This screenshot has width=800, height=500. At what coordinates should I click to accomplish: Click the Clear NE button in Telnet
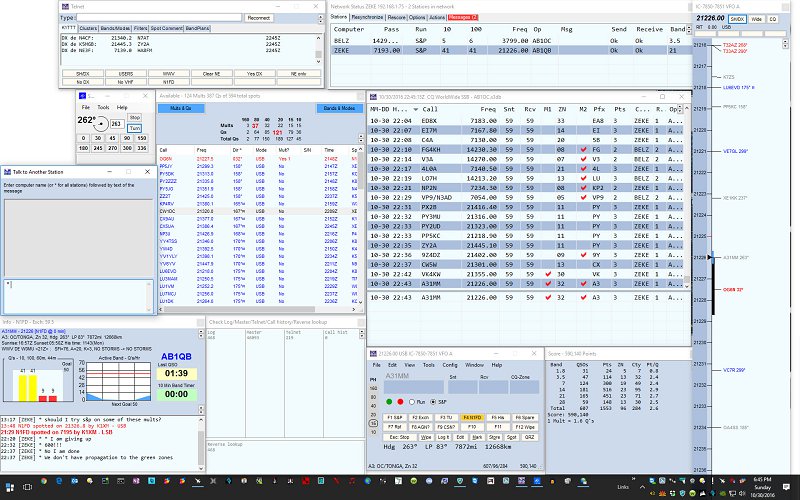tap(211, 73)
